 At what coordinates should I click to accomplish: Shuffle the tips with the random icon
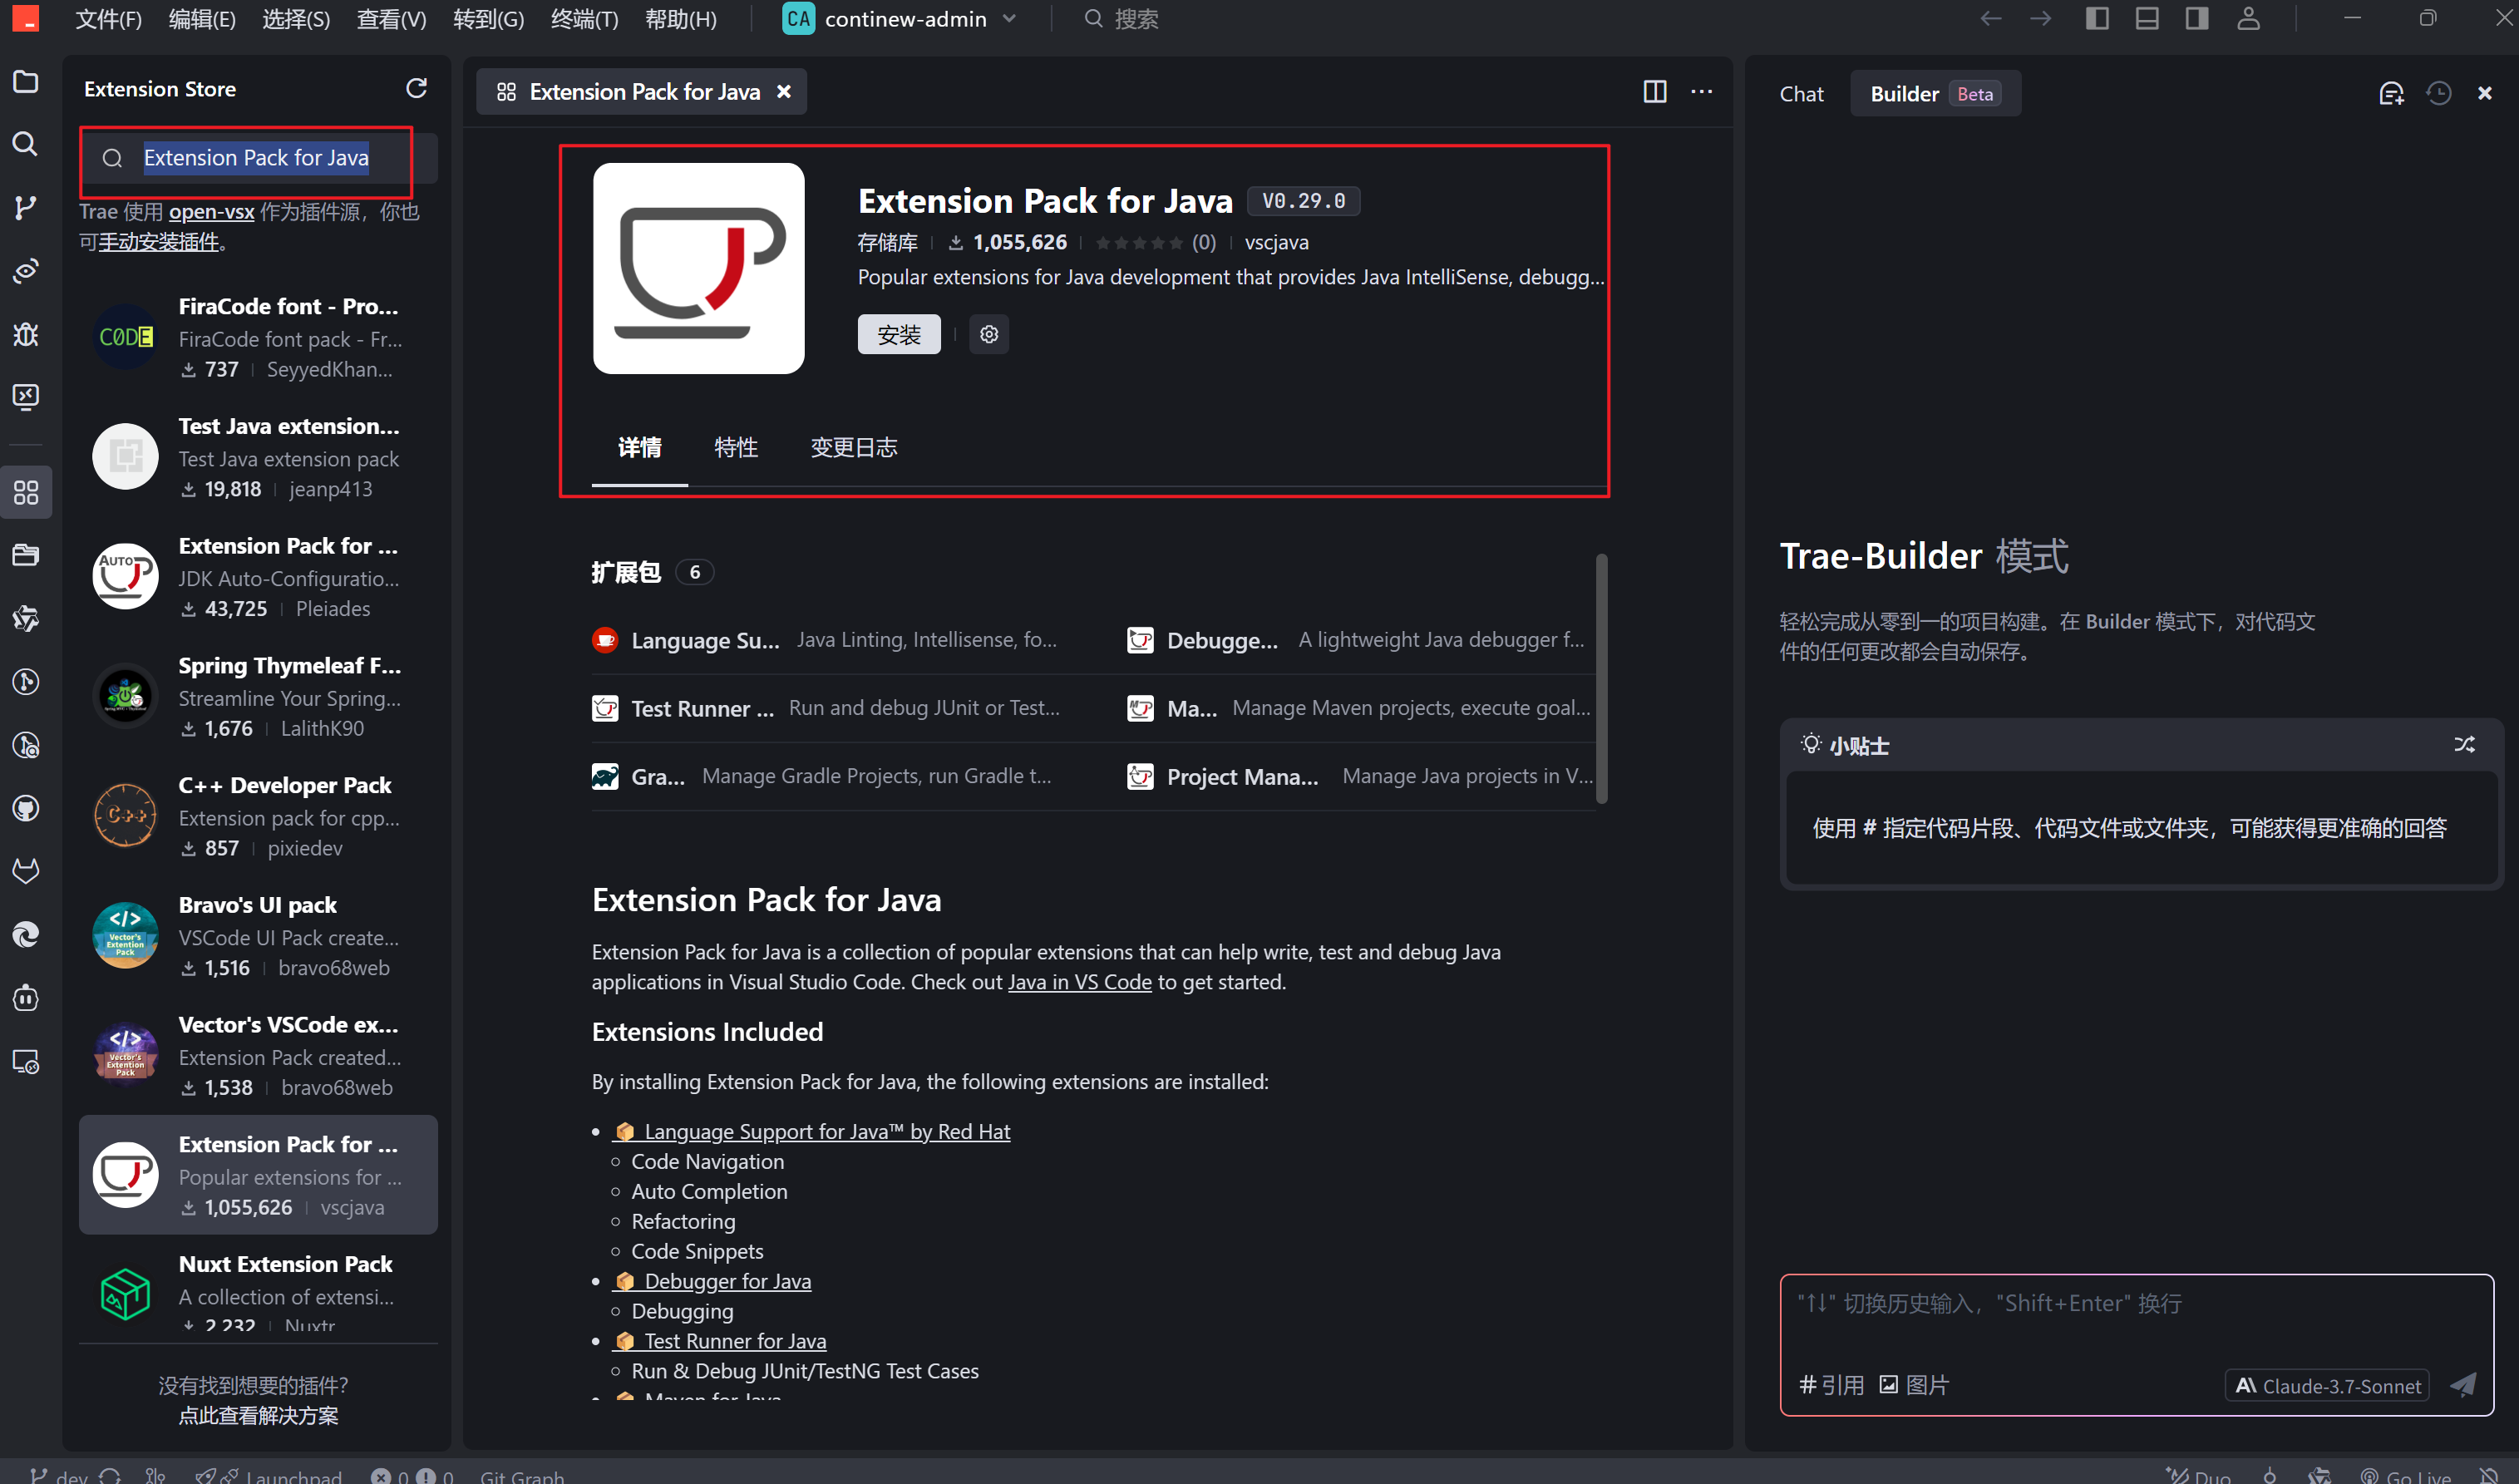click(x=2464, y=745)
